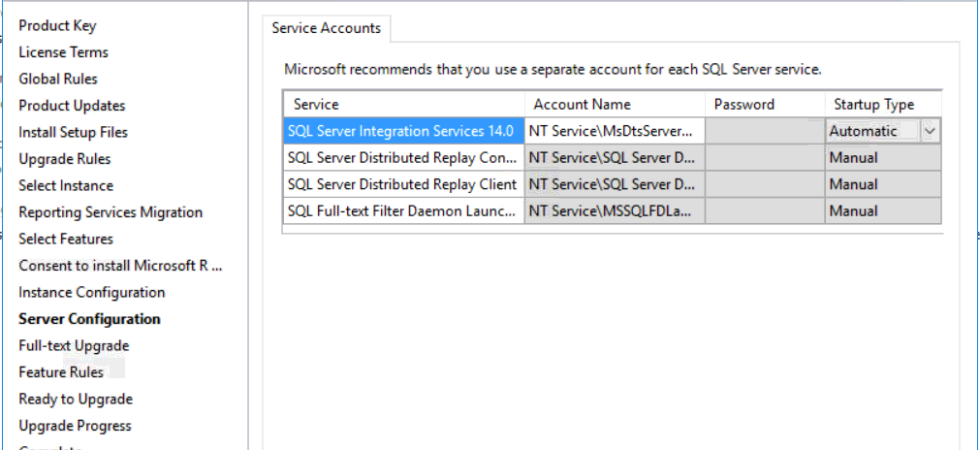Open the Startup Type dropdown arrow
The height and width of the screenshot is (450, 980).
931,131
